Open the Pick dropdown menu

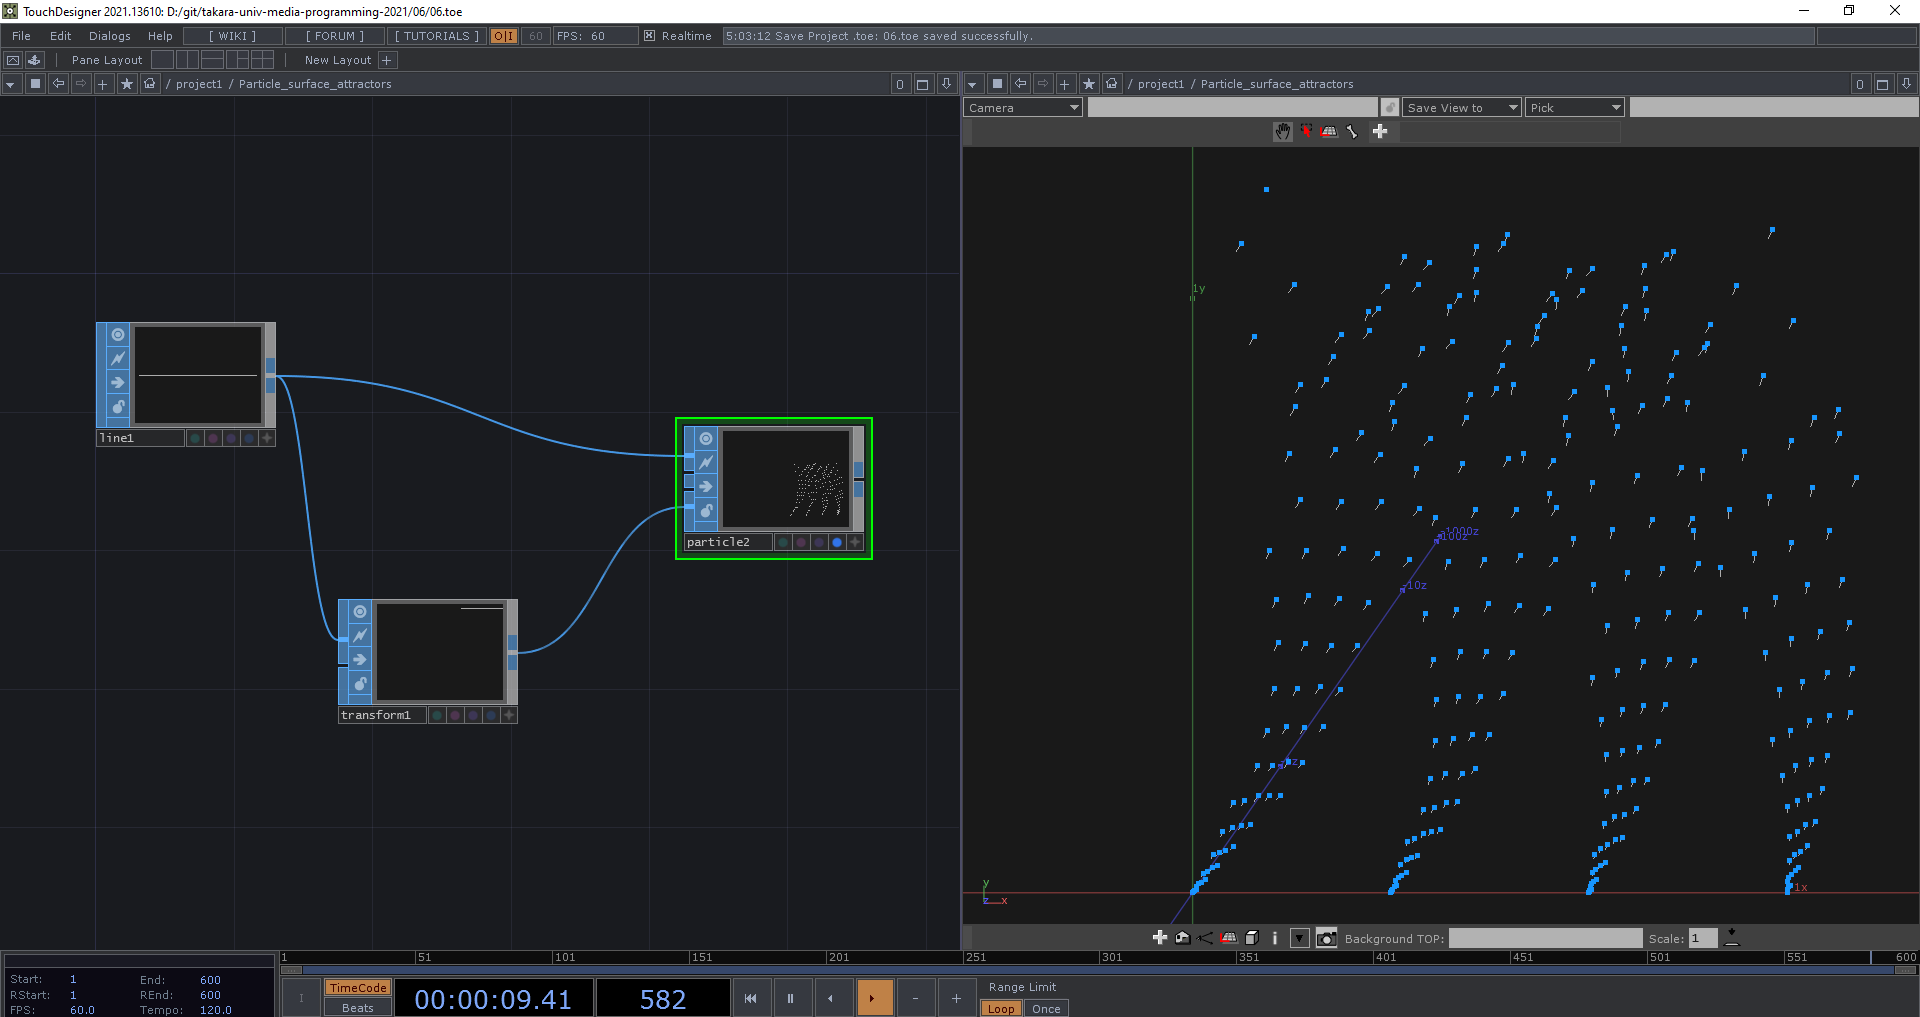click(1574, 108)
